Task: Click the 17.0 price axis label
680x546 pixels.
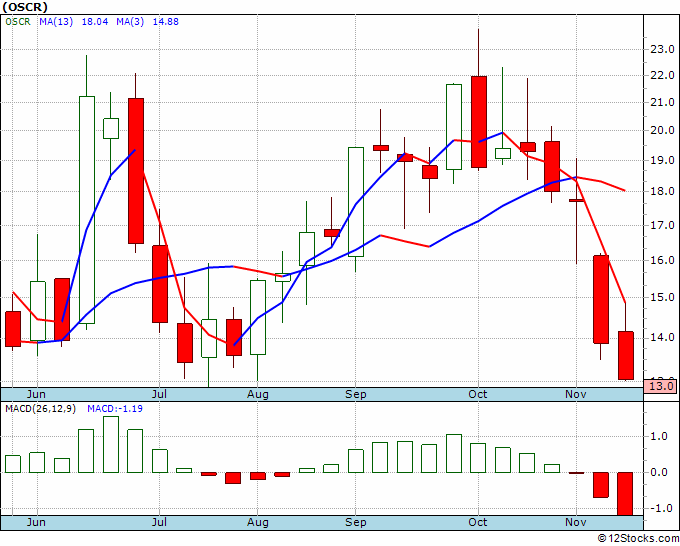Action: coord(662,225)
